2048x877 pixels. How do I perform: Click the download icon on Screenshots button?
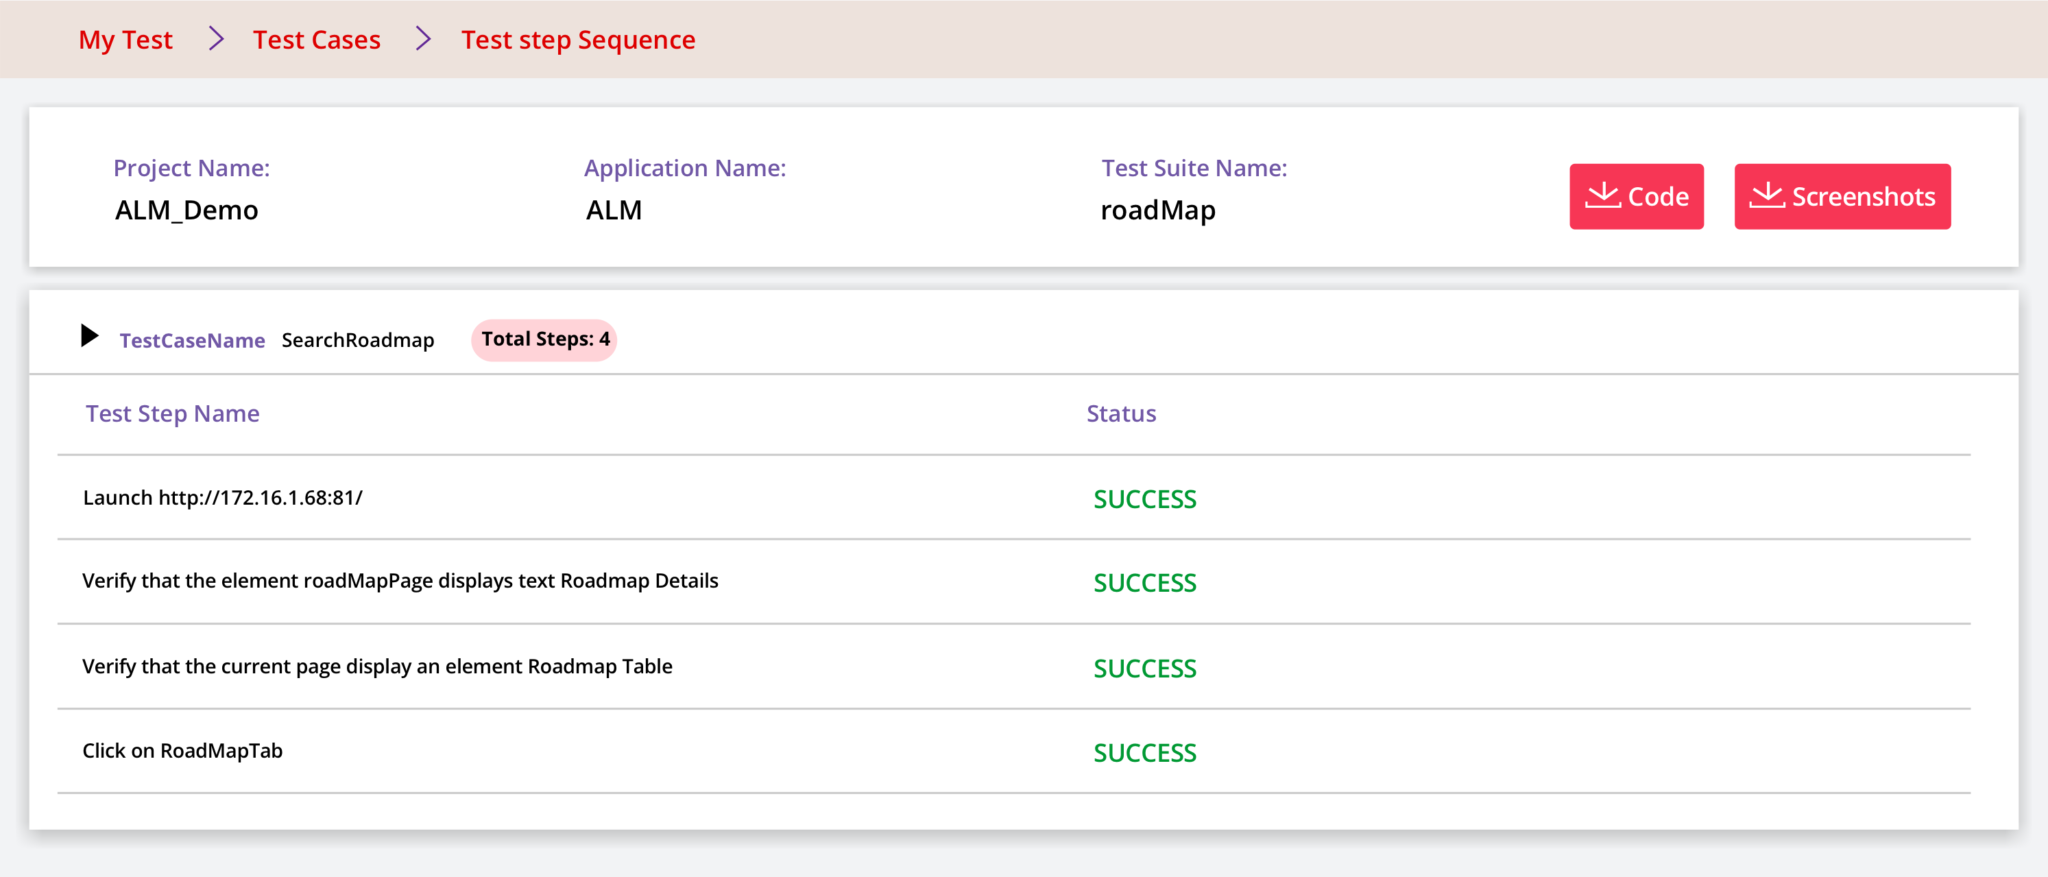pos(1766,195)
